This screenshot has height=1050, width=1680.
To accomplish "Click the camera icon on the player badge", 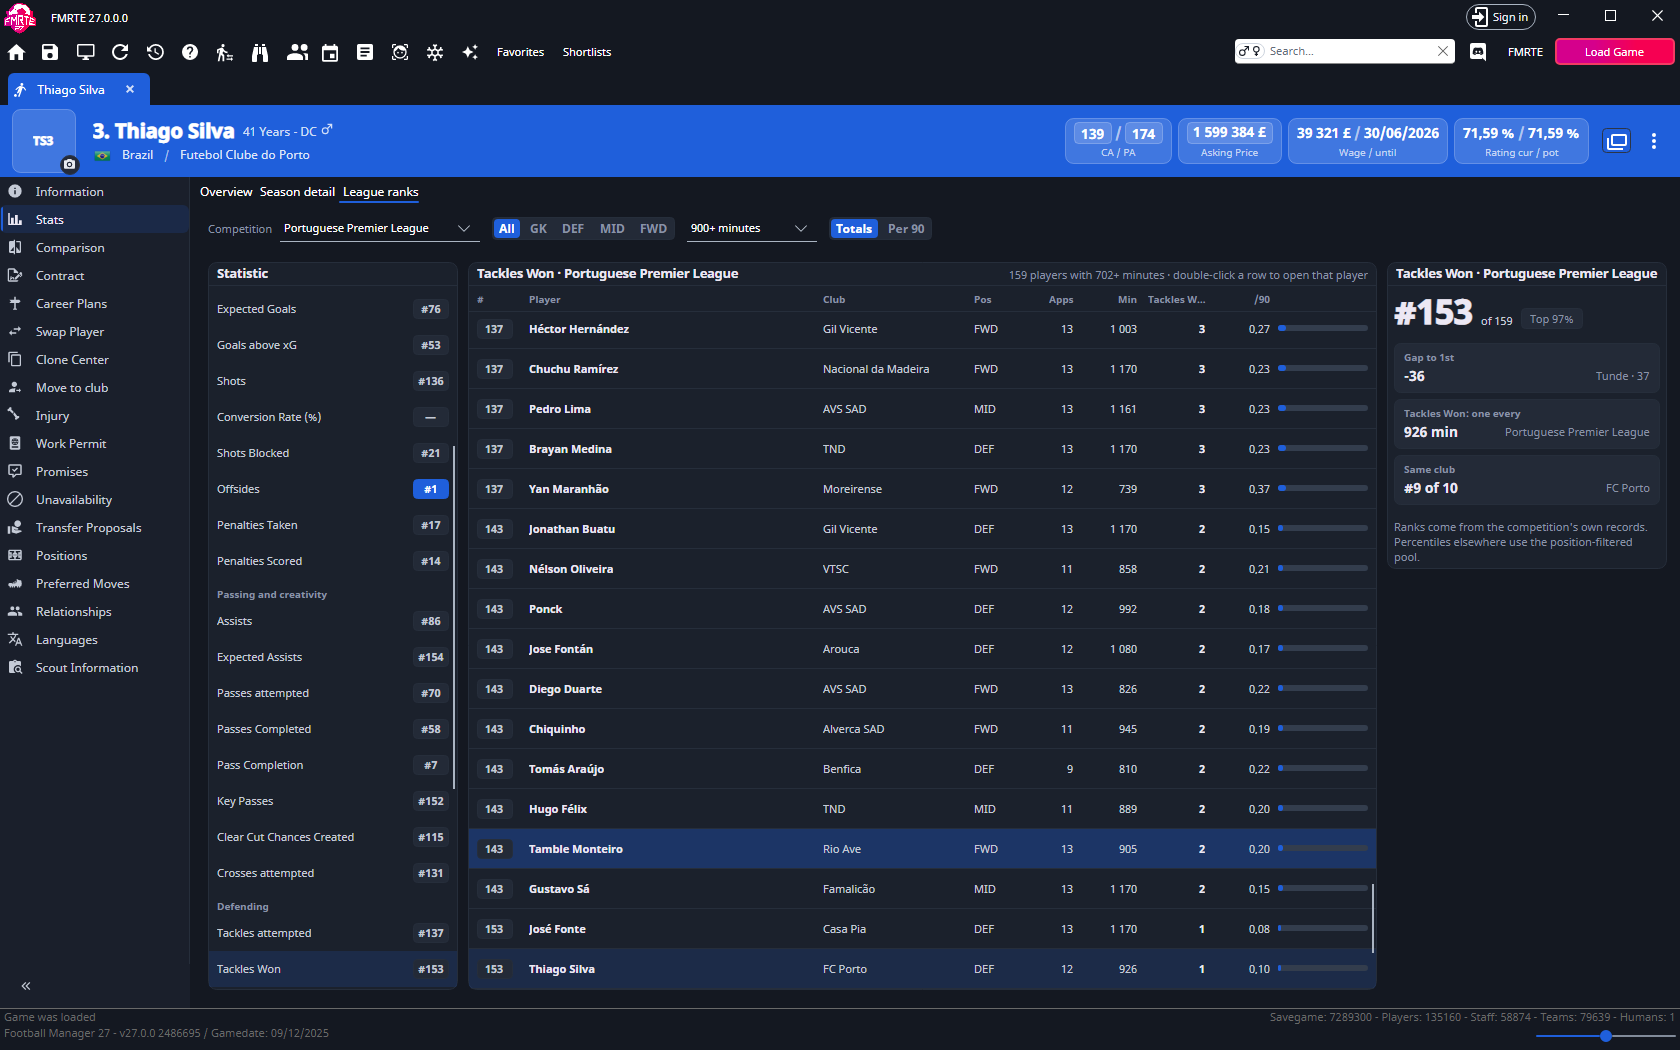I will [x=69, y=164].
